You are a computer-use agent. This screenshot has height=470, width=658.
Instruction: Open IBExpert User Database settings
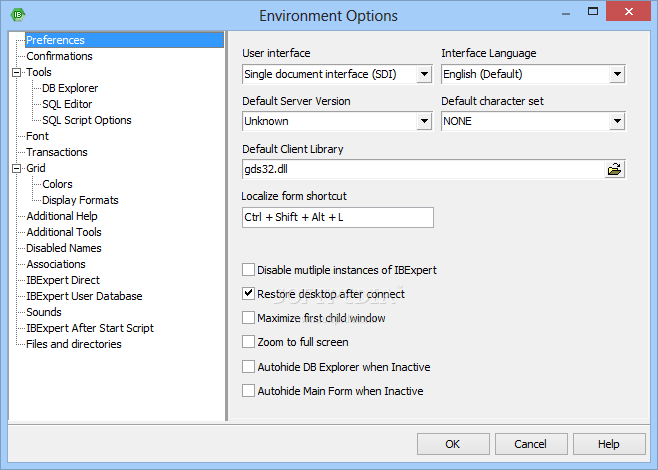pos(84,296)
